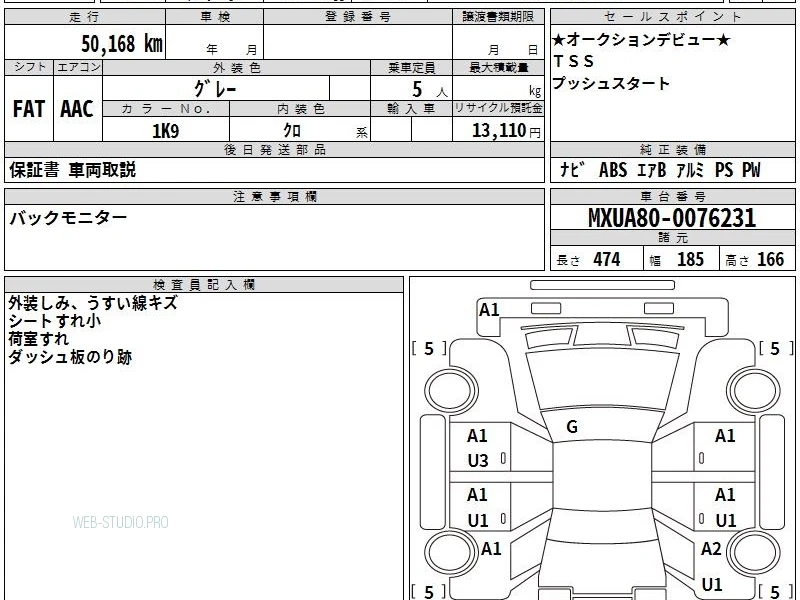Select the セールスポイント header
The image size is (800, 600).
tap(672, 17)
